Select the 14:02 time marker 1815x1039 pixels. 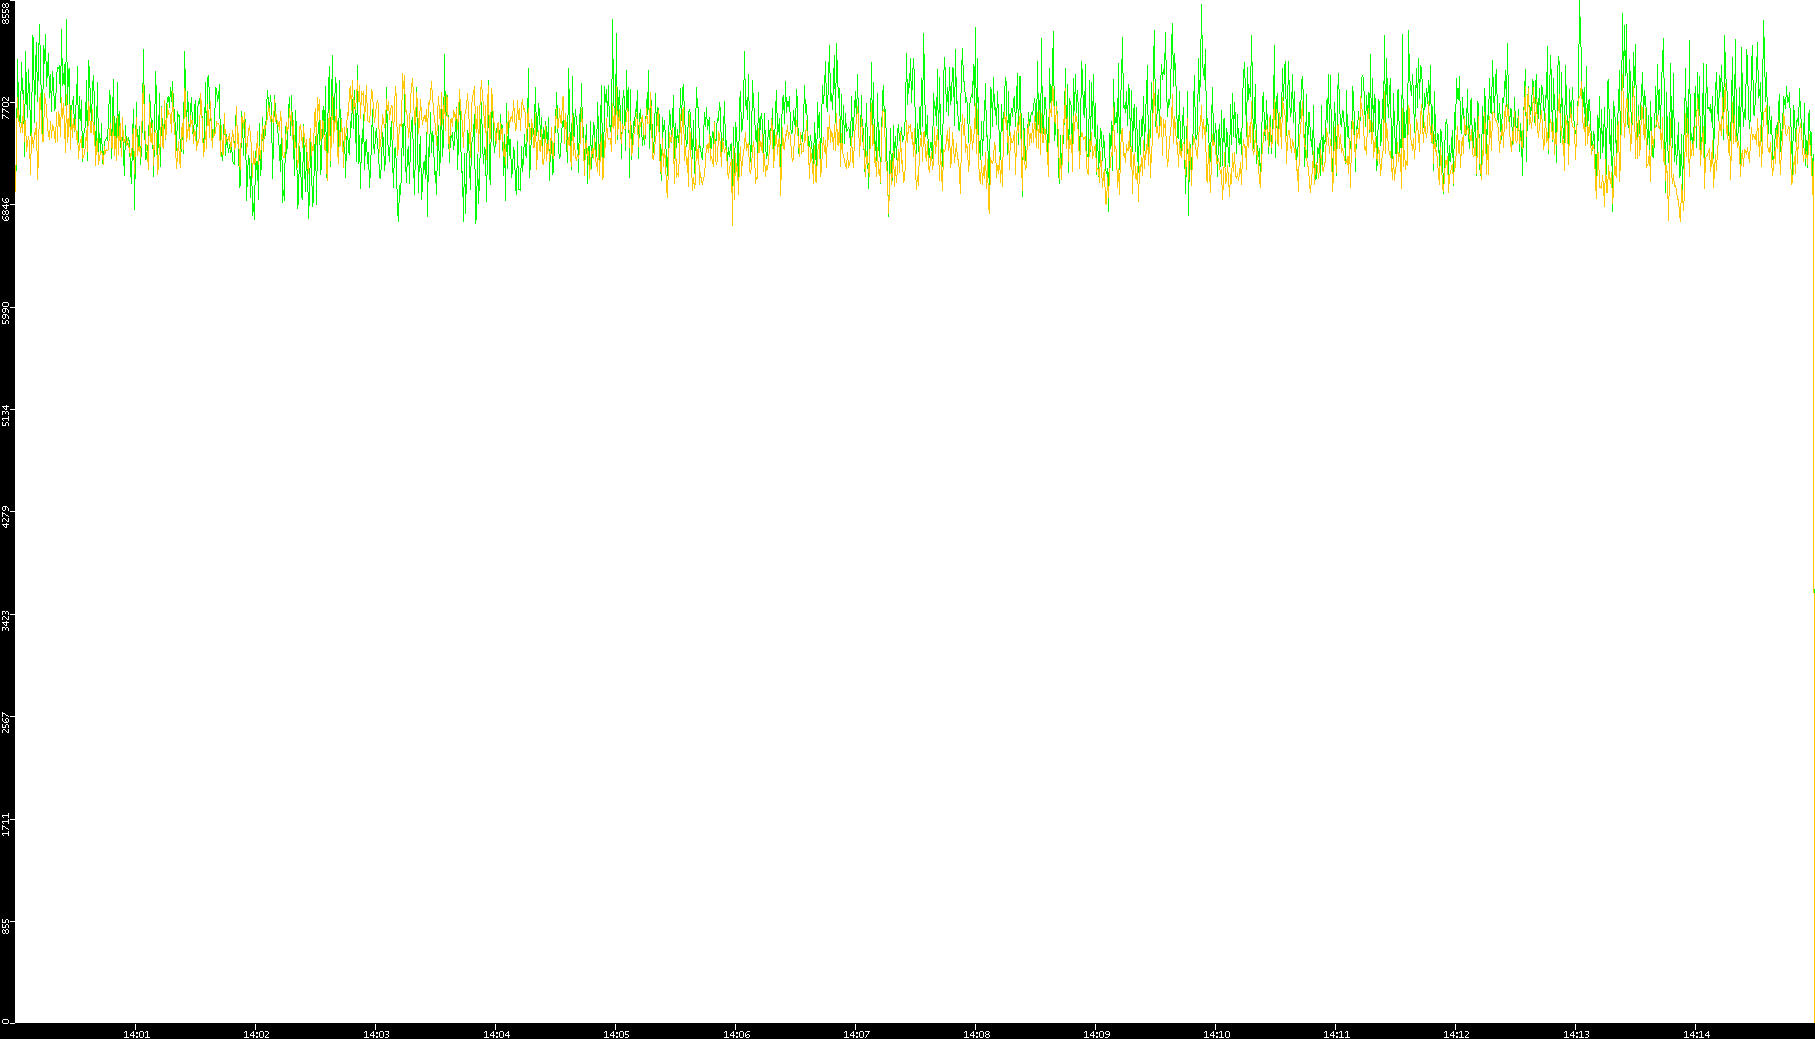coord(256,1034)
